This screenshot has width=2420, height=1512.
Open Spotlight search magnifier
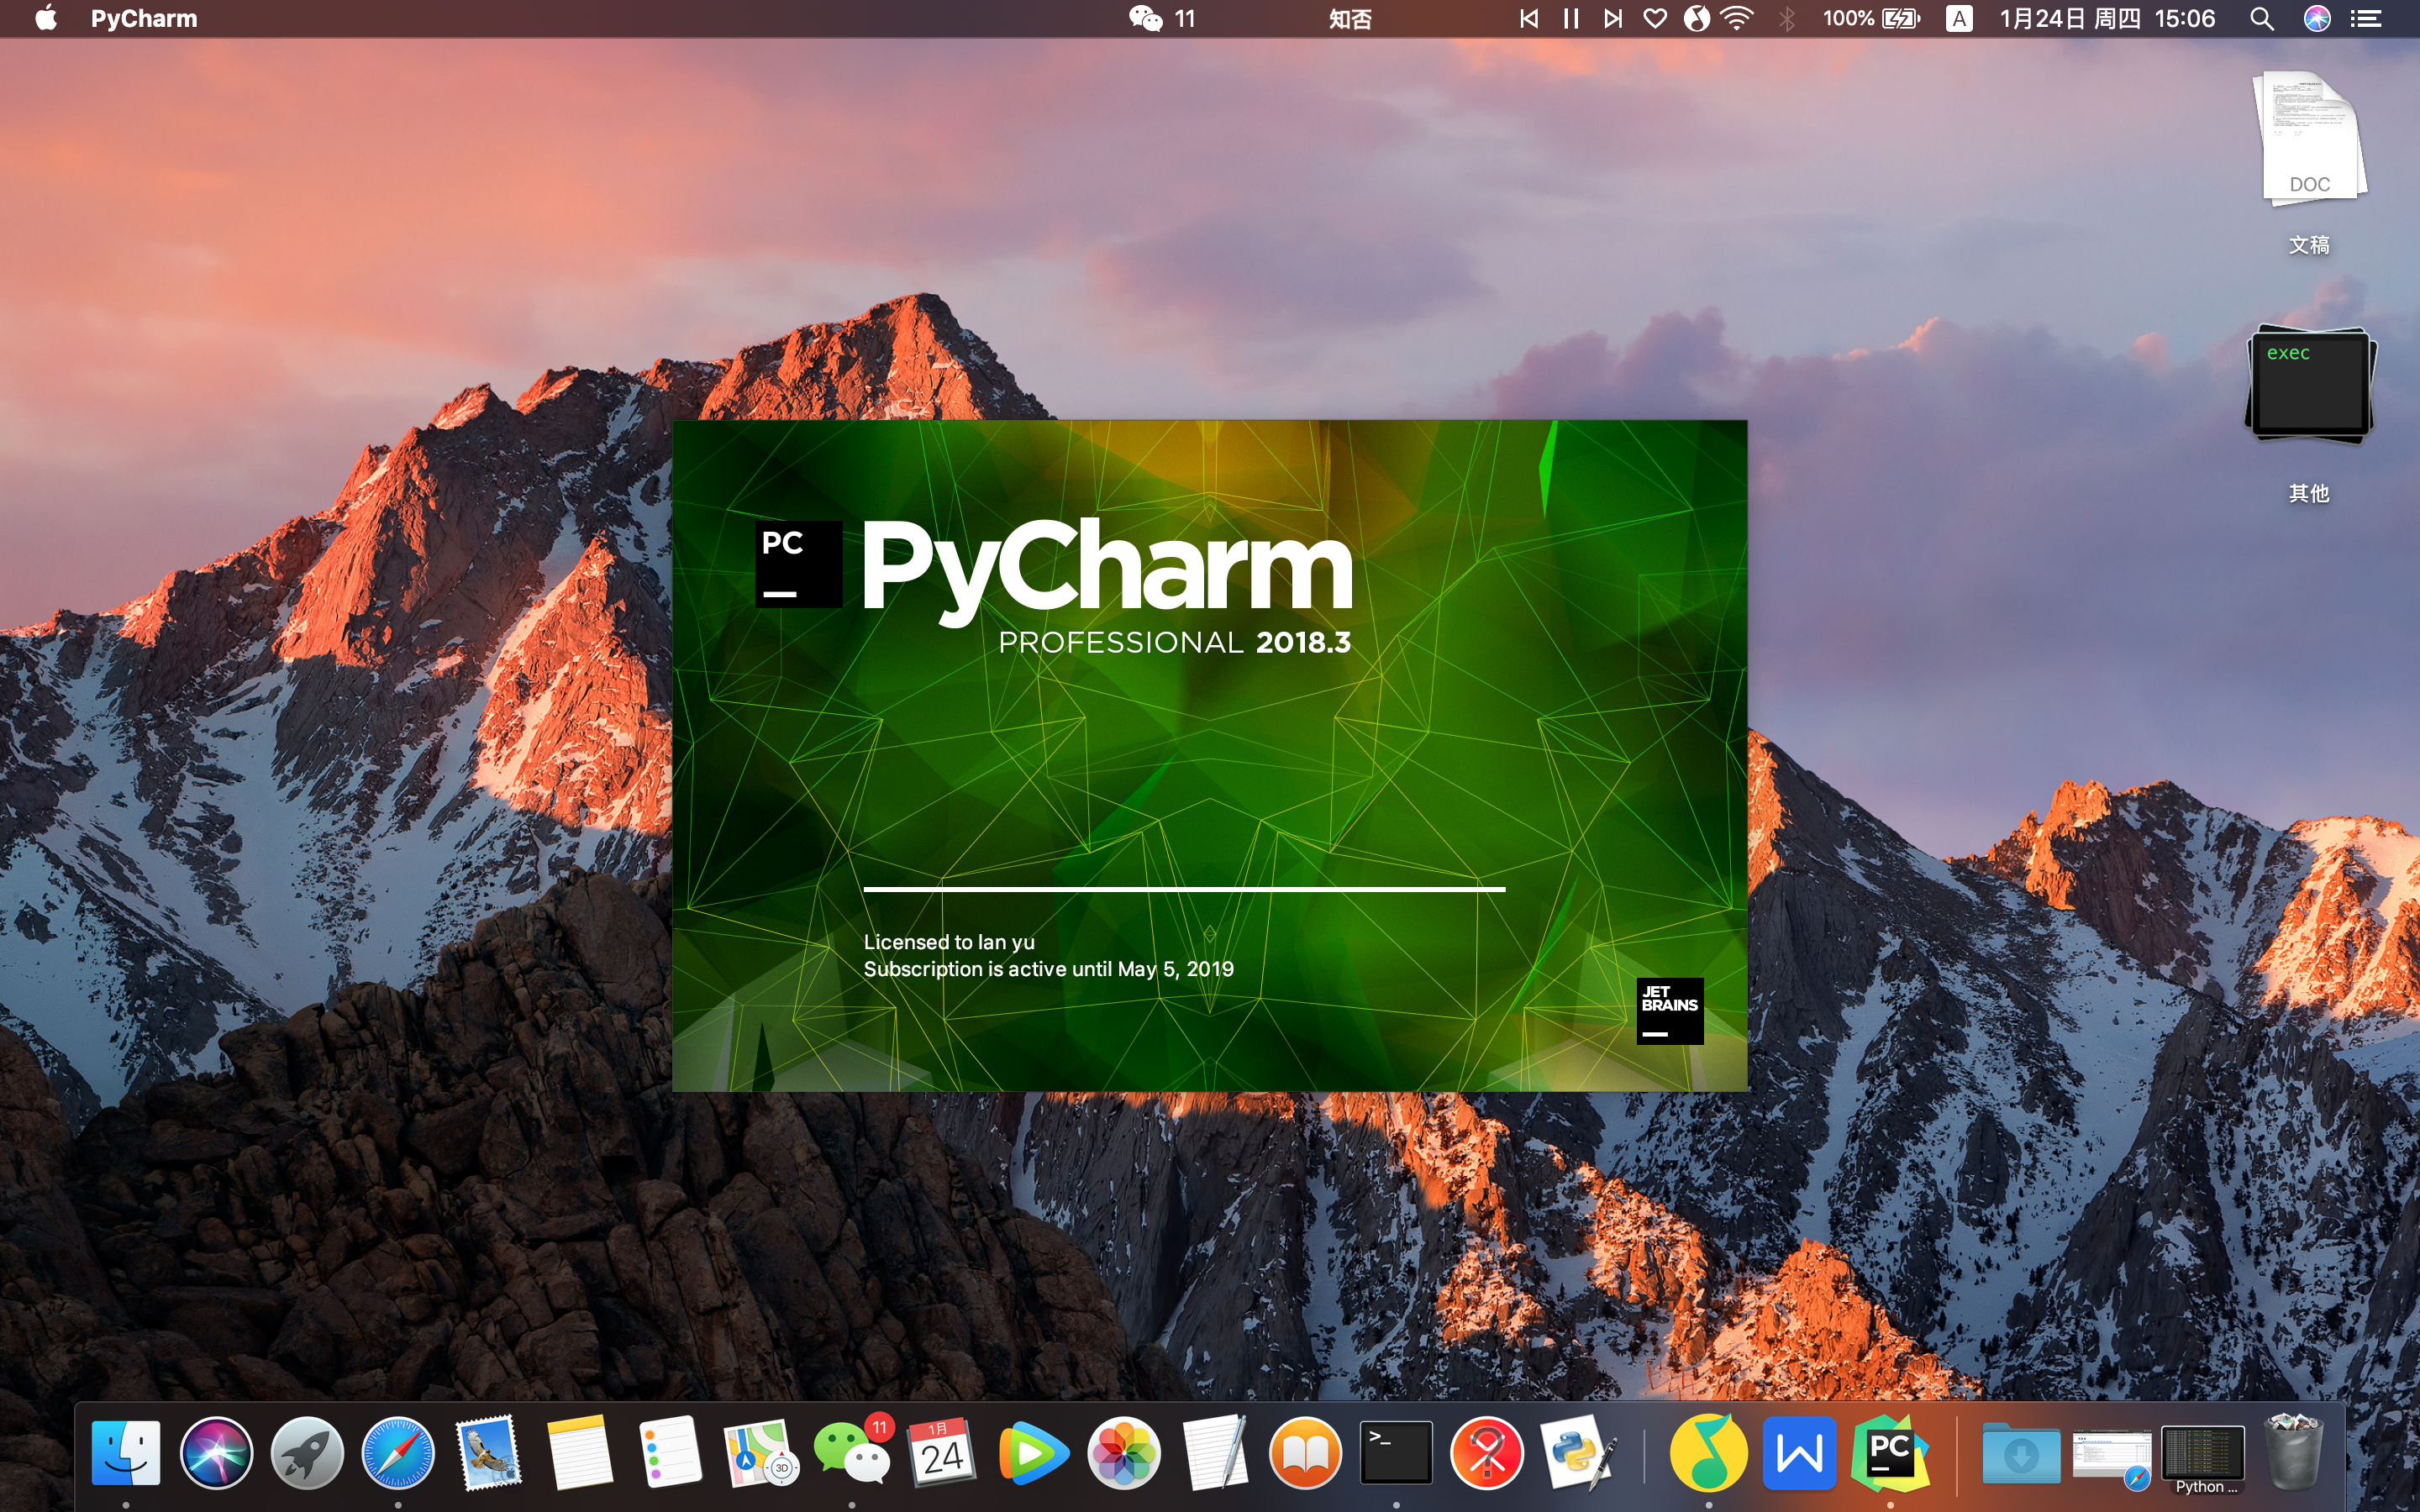[x=2261, y=18]
